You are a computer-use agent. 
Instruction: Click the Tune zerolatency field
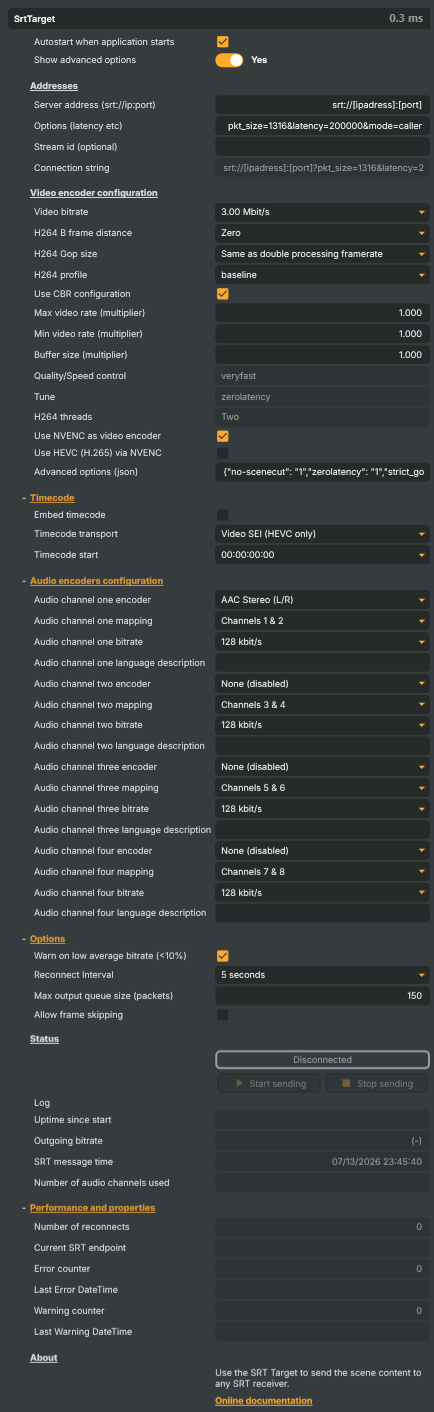(x=323, y=397)
